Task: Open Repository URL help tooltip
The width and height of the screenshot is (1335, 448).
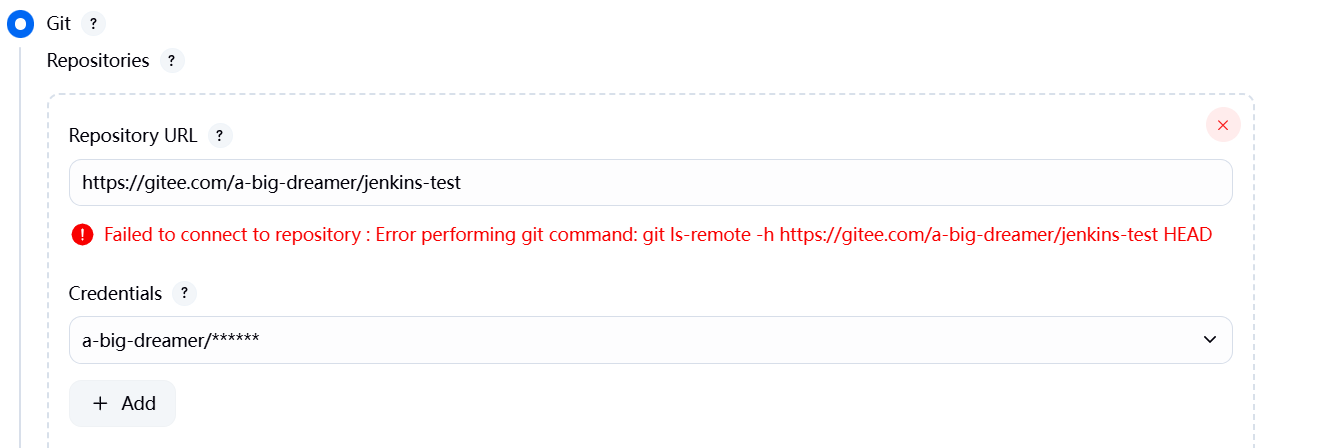Action: 220,135
